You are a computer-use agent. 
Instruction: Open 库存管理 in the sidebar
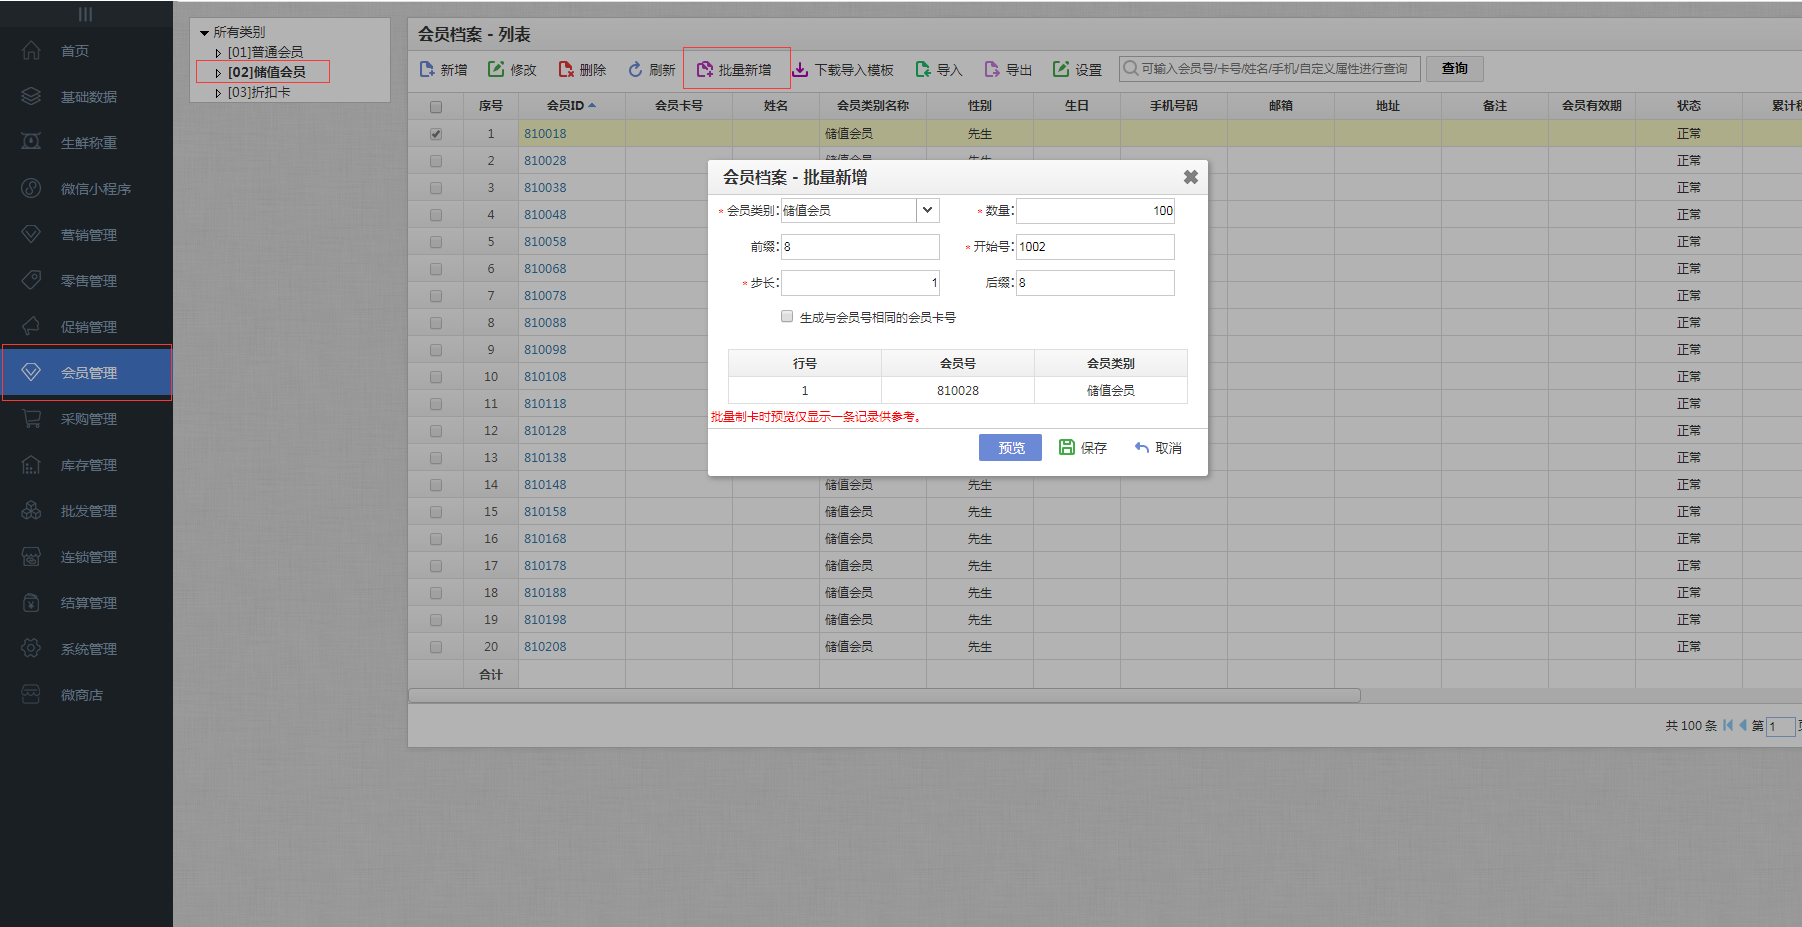point(88,465)
